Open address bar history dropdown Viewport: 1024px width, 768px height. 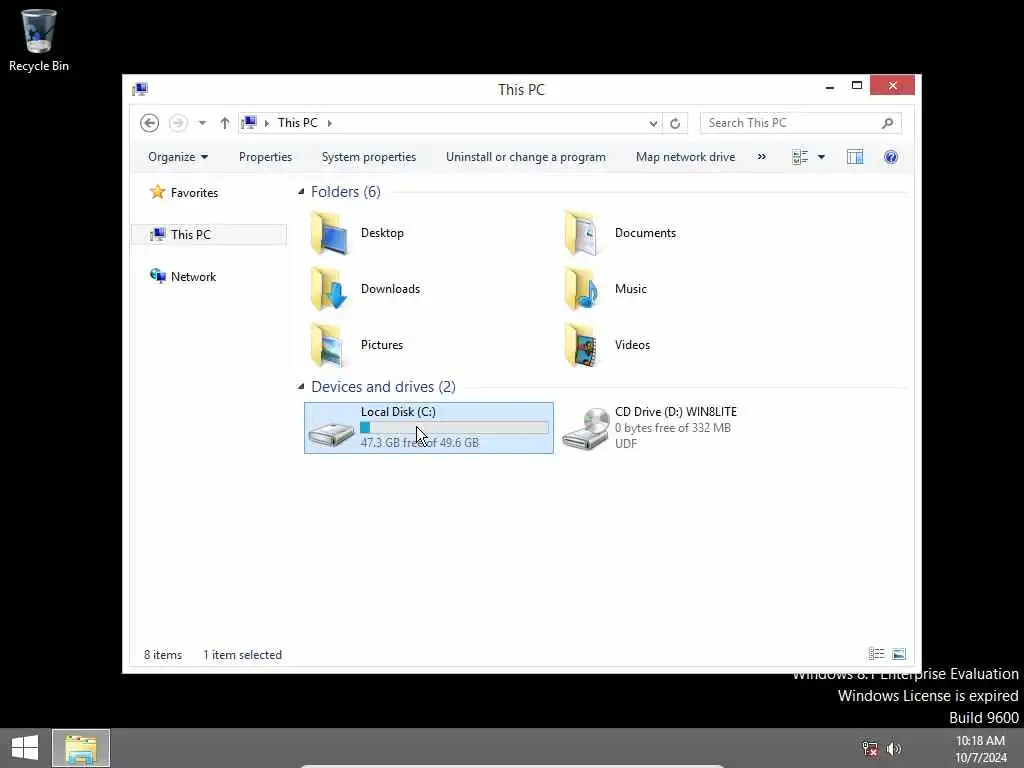click(x=653, y=123)
